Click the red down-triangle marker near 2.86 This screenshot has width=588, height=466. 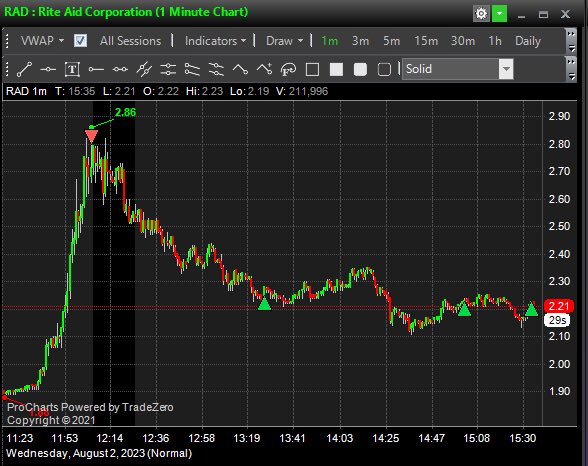coord(91,136)
